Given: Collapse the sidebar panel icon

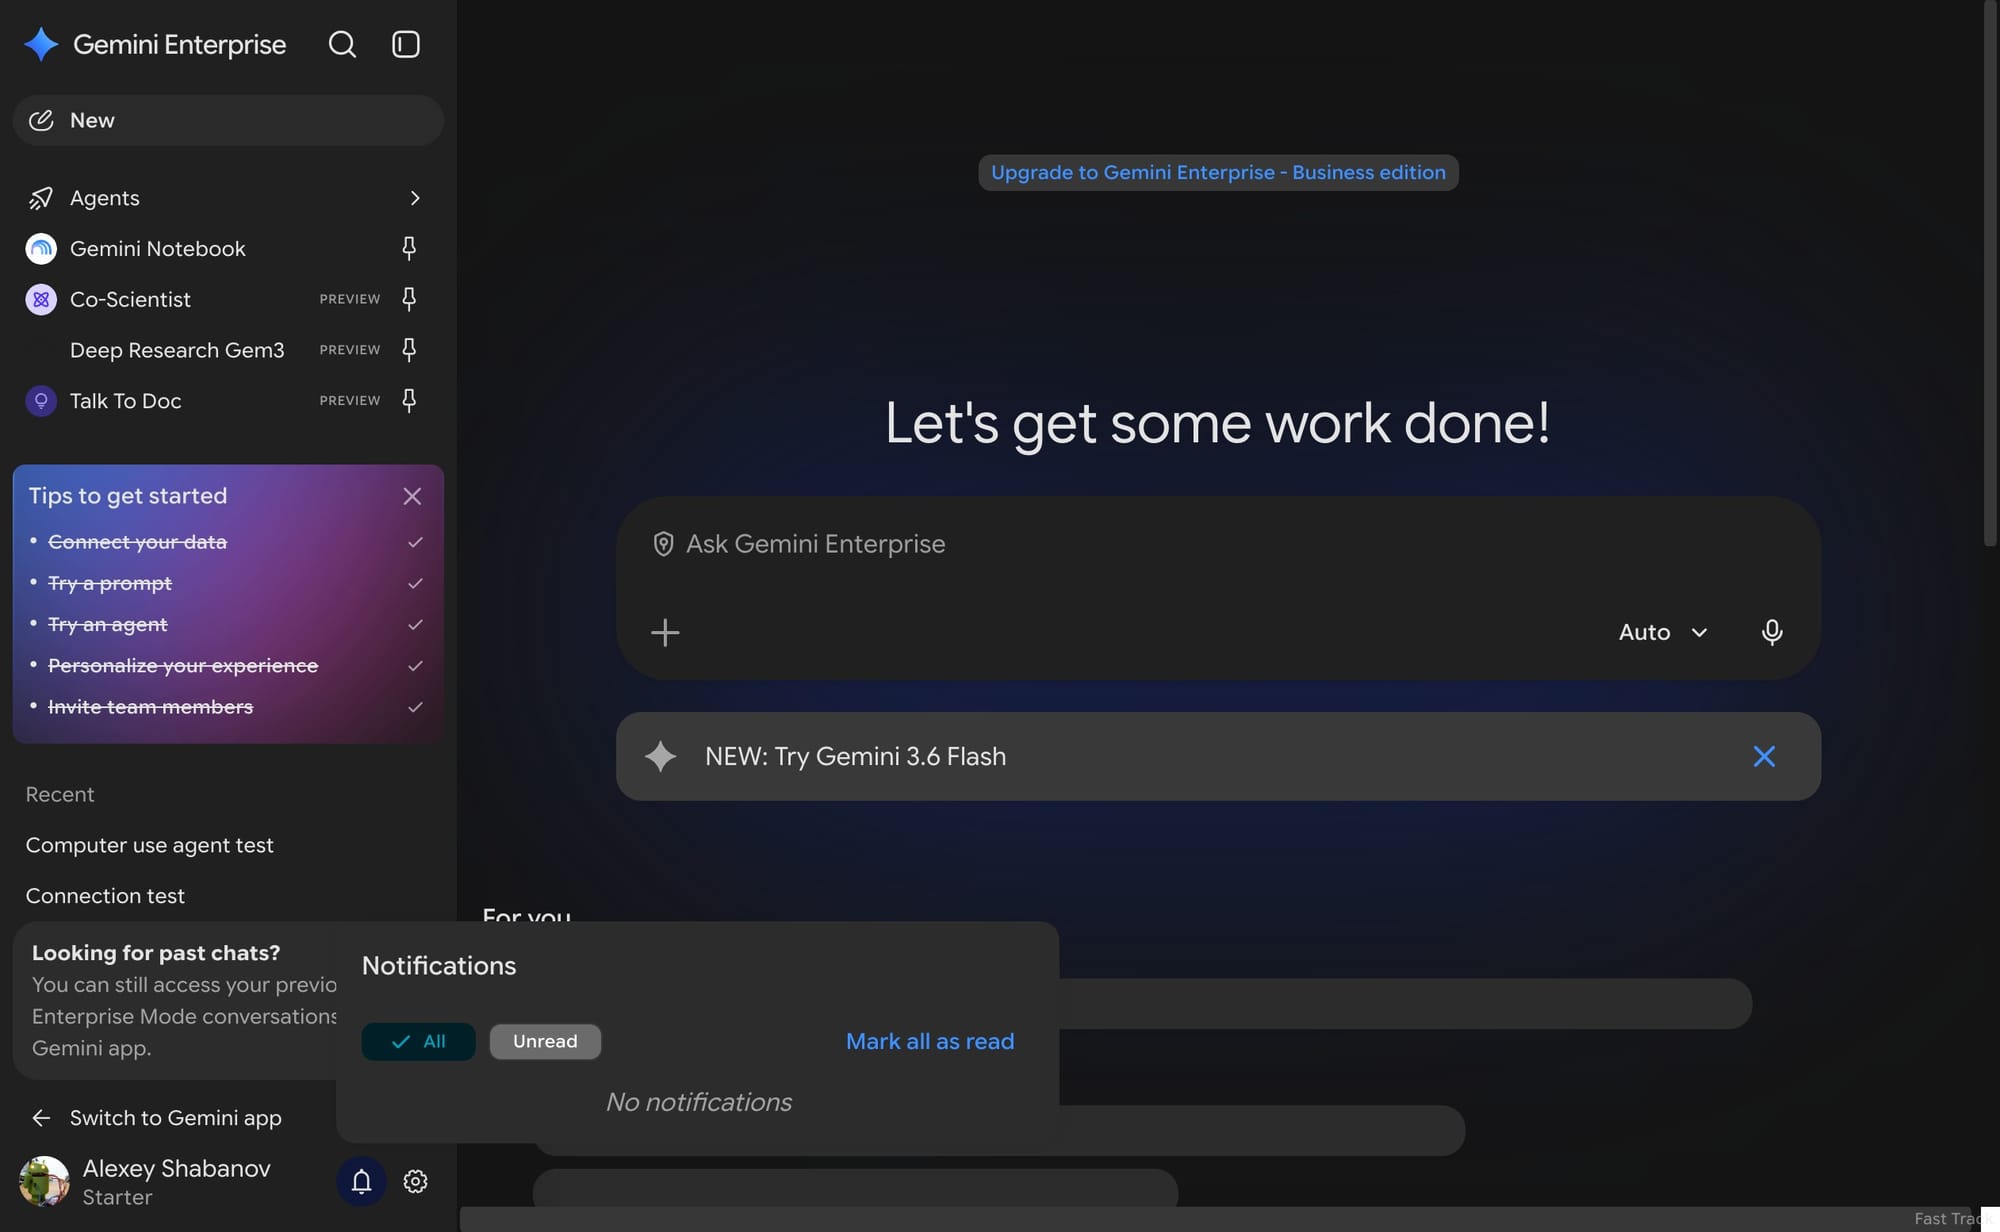Looking at the screenshot, I should [406, 44].
